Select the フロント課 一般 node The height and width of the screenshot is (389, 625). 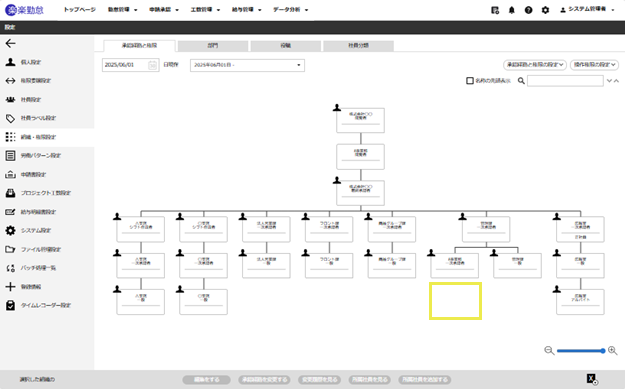(x=329, y=265)
